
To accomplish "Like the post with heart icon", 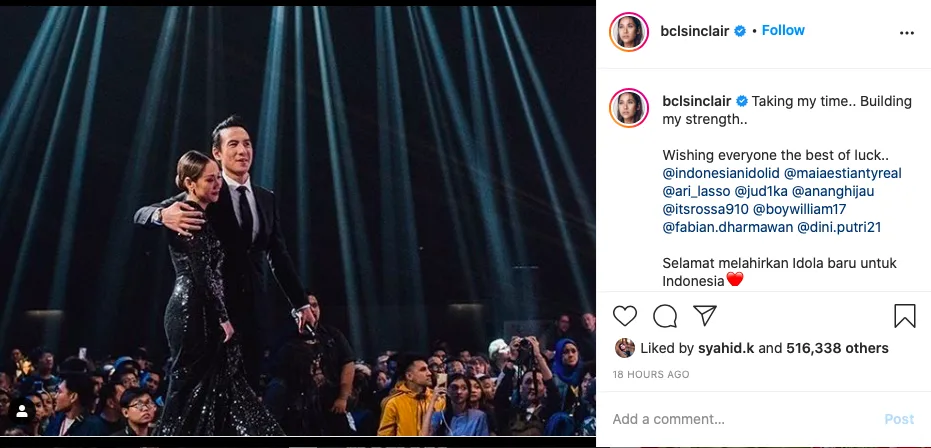I will pos(625,317).
